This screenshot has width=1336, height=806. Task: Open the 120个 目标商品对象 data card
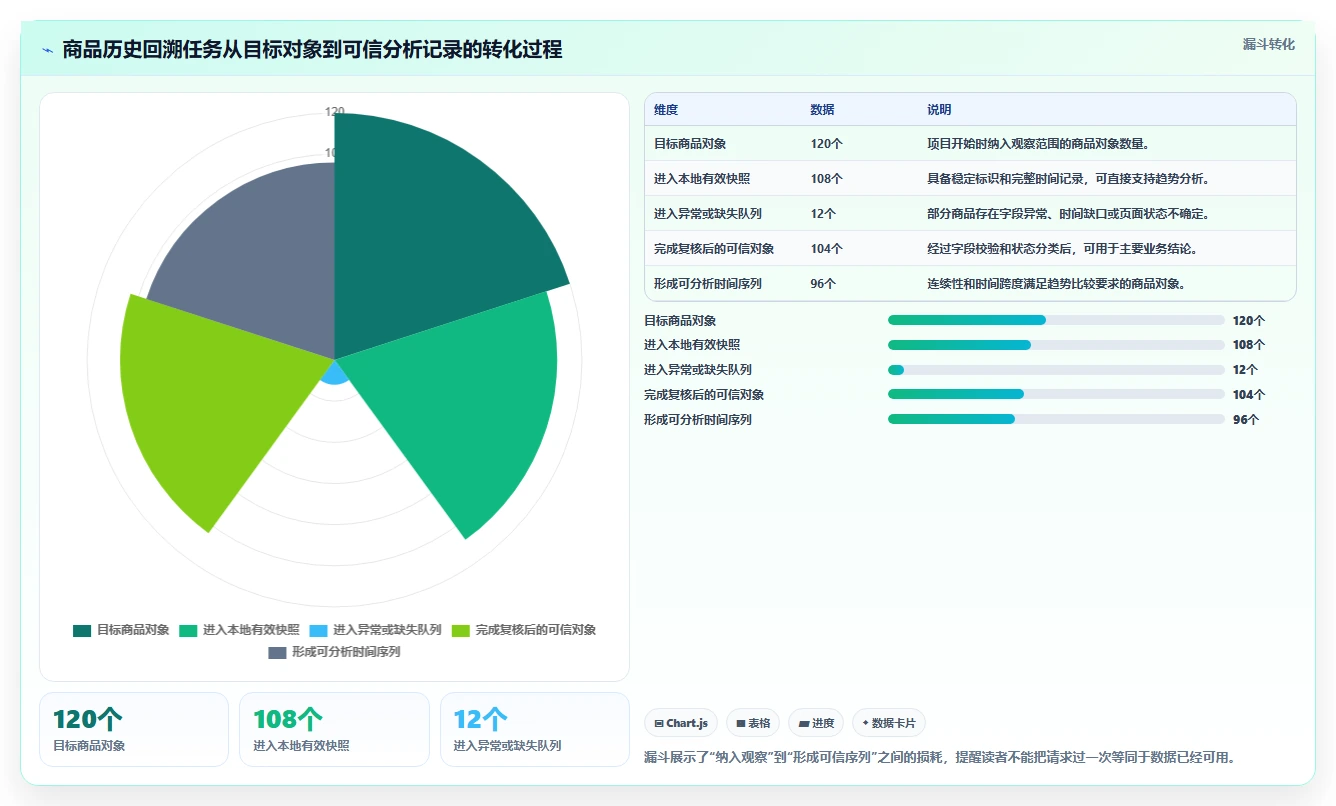coord(134,730)
